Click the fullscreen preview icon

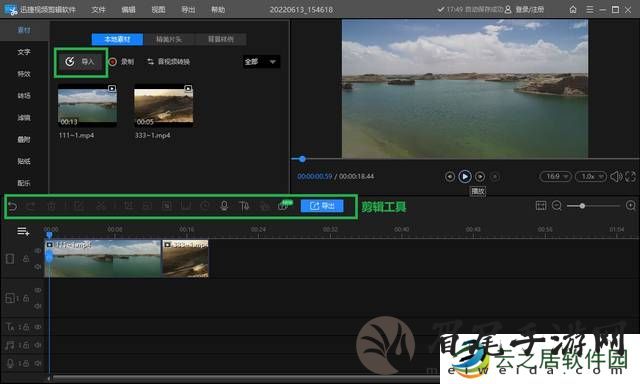point(630,177)
